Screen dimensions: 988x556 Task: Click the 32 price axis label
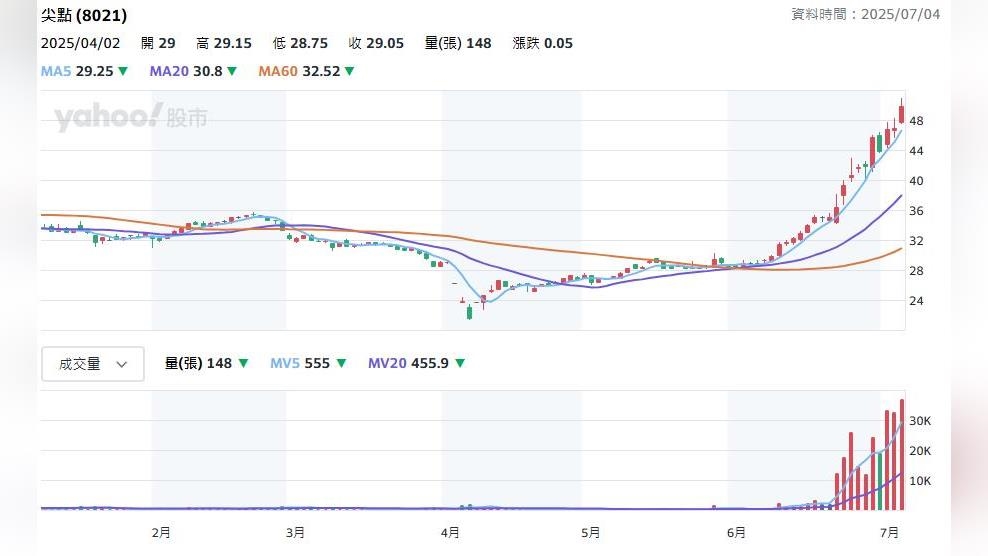click(916, 241)
